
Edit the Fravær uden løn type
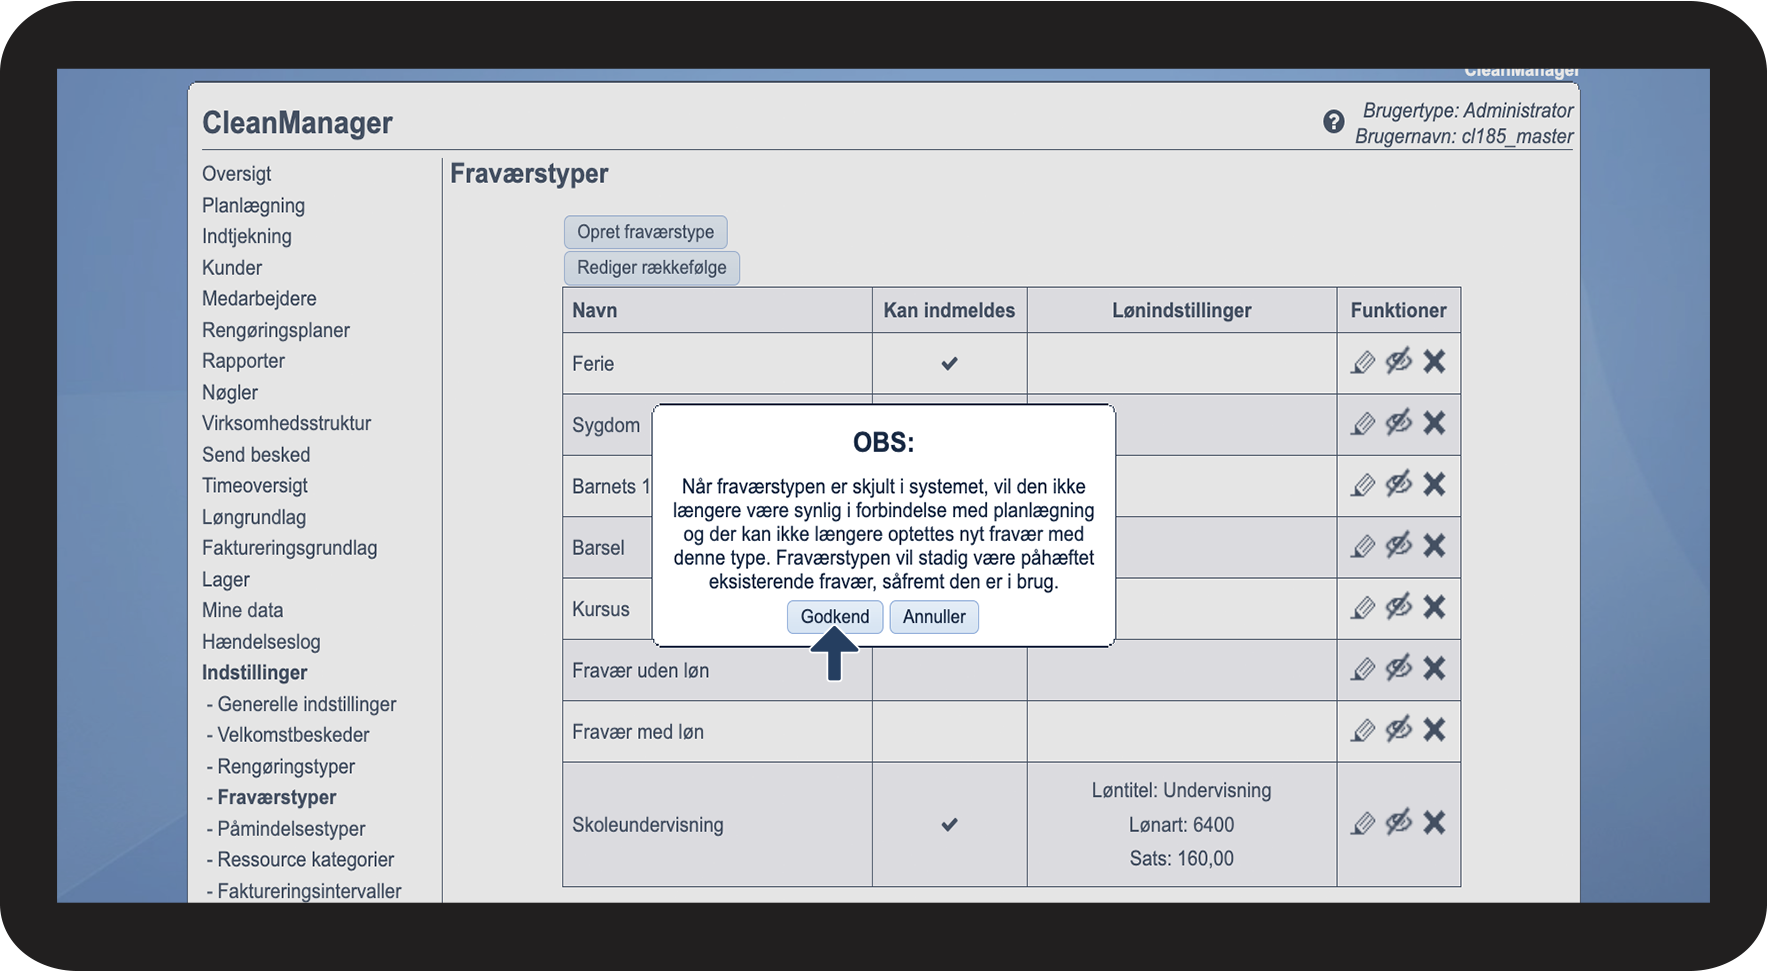pyautogui.click(x=1363, y=669)
